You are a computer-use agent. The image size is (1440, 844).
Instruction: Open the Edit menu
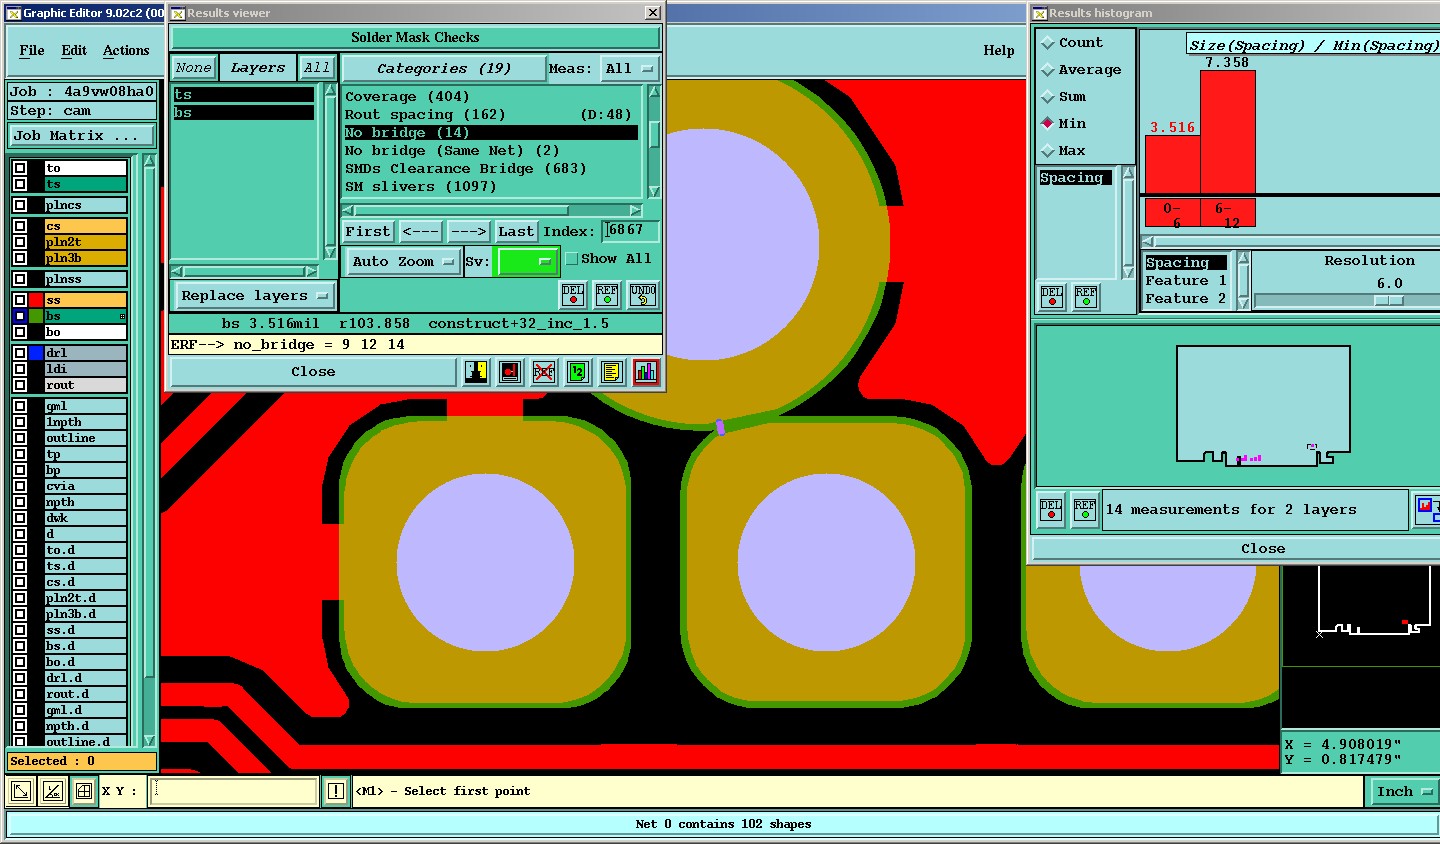coord(74,51)
